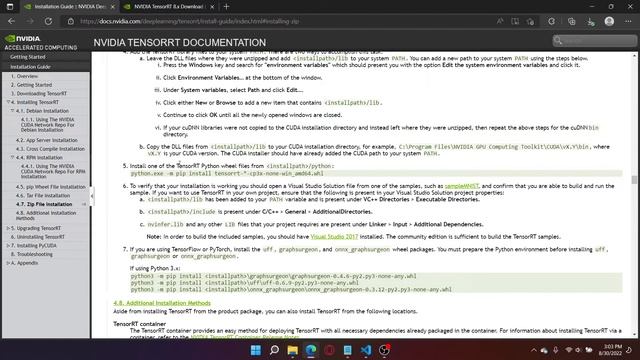Open the taskbar app with red badge
This screenshot has width=640, height=360.
point(384,350)
